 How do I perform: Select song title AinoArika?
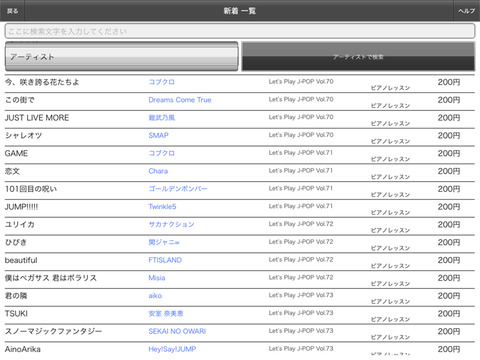click(23, 349)
